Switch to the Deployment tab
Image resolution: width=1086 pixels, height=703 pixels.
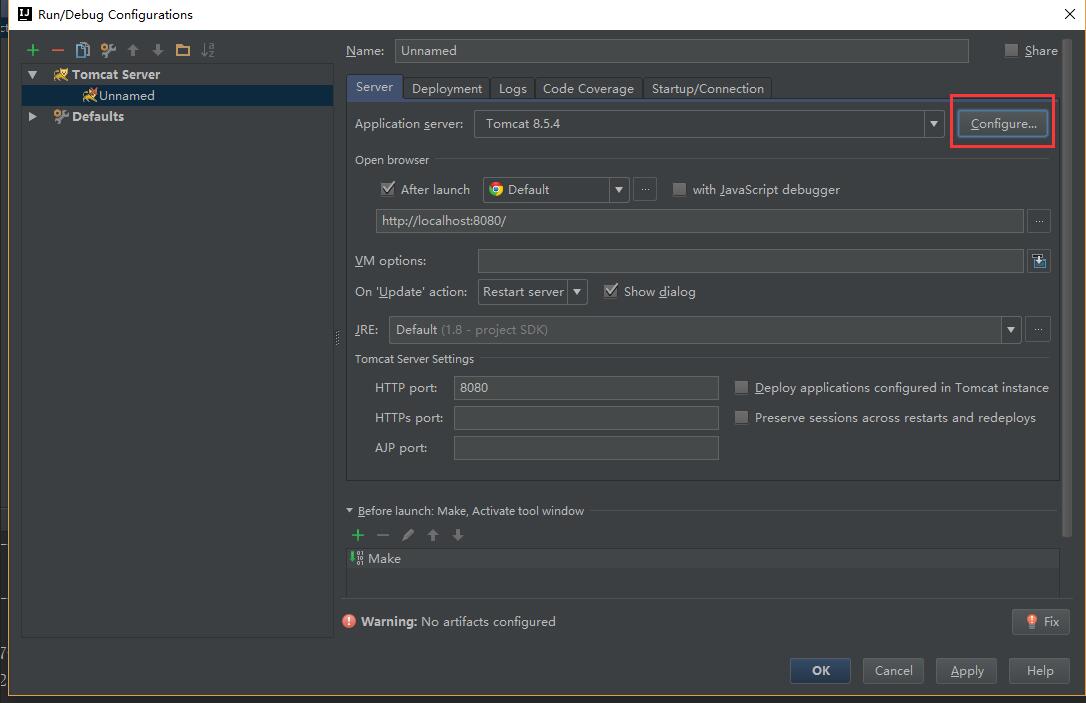pyautogui.click(x=447, y=89)
